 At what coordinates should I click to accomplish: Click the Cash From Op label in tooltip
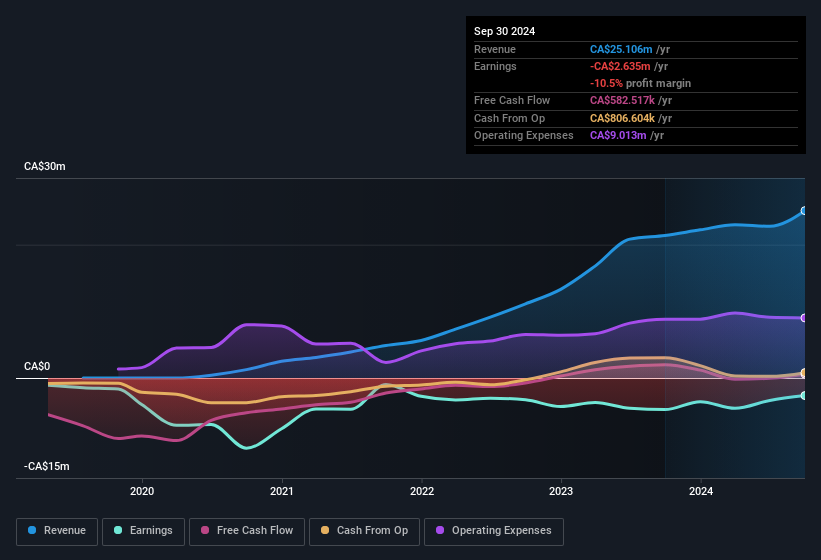[509, 118]
